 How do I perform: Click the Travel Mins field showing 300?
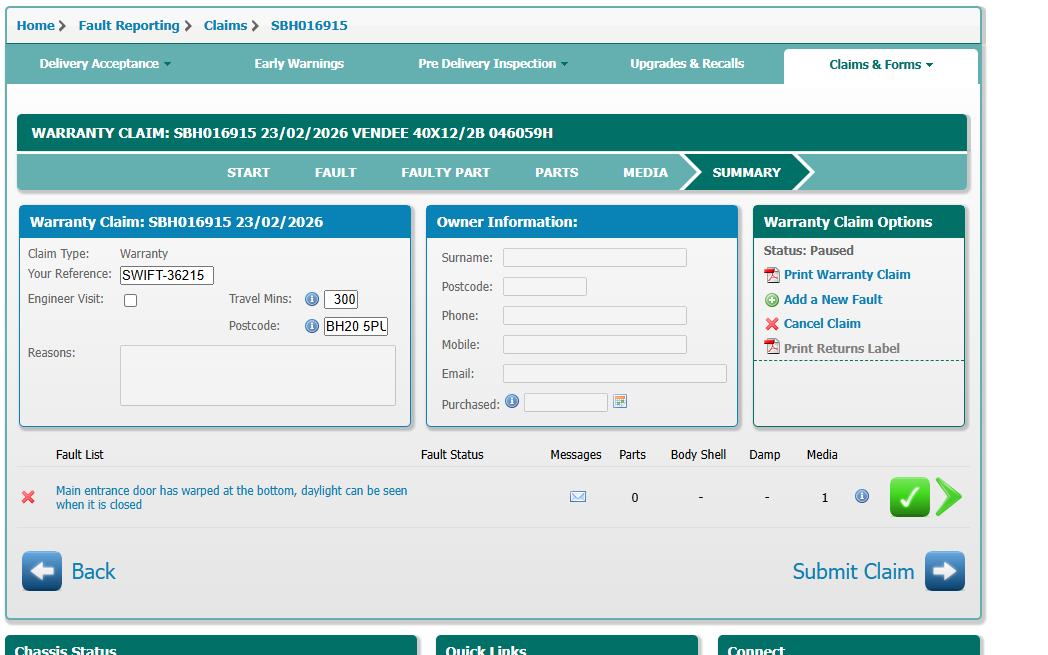(341, 299)
